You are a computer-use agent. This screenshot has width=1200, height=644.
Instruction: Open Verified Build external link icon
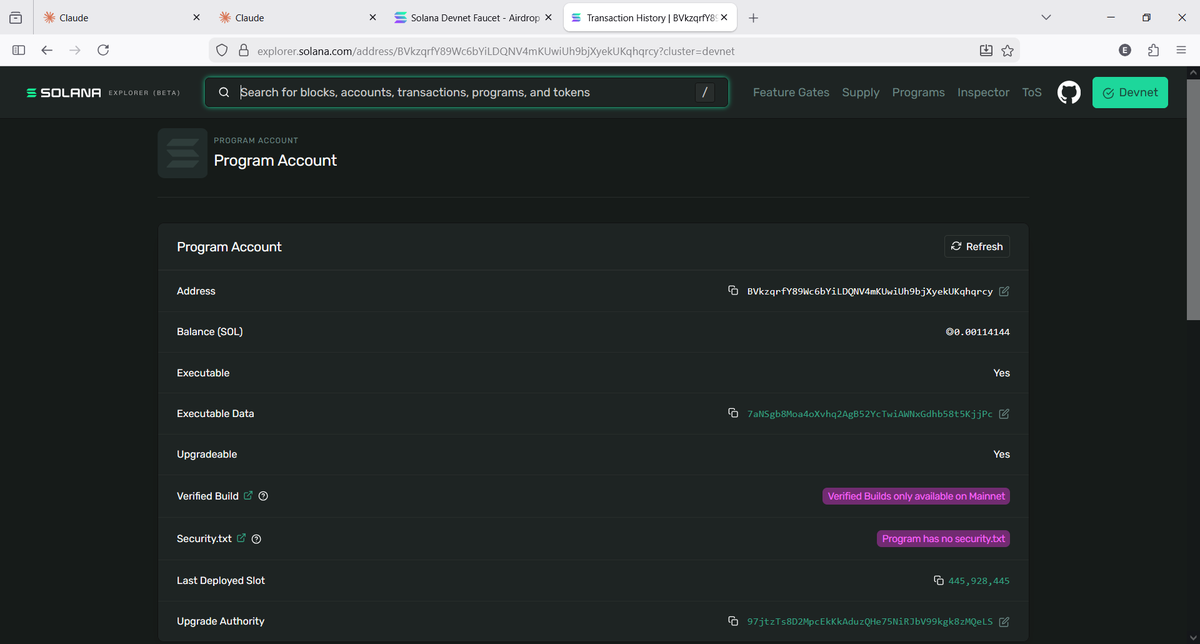[248, 496]
